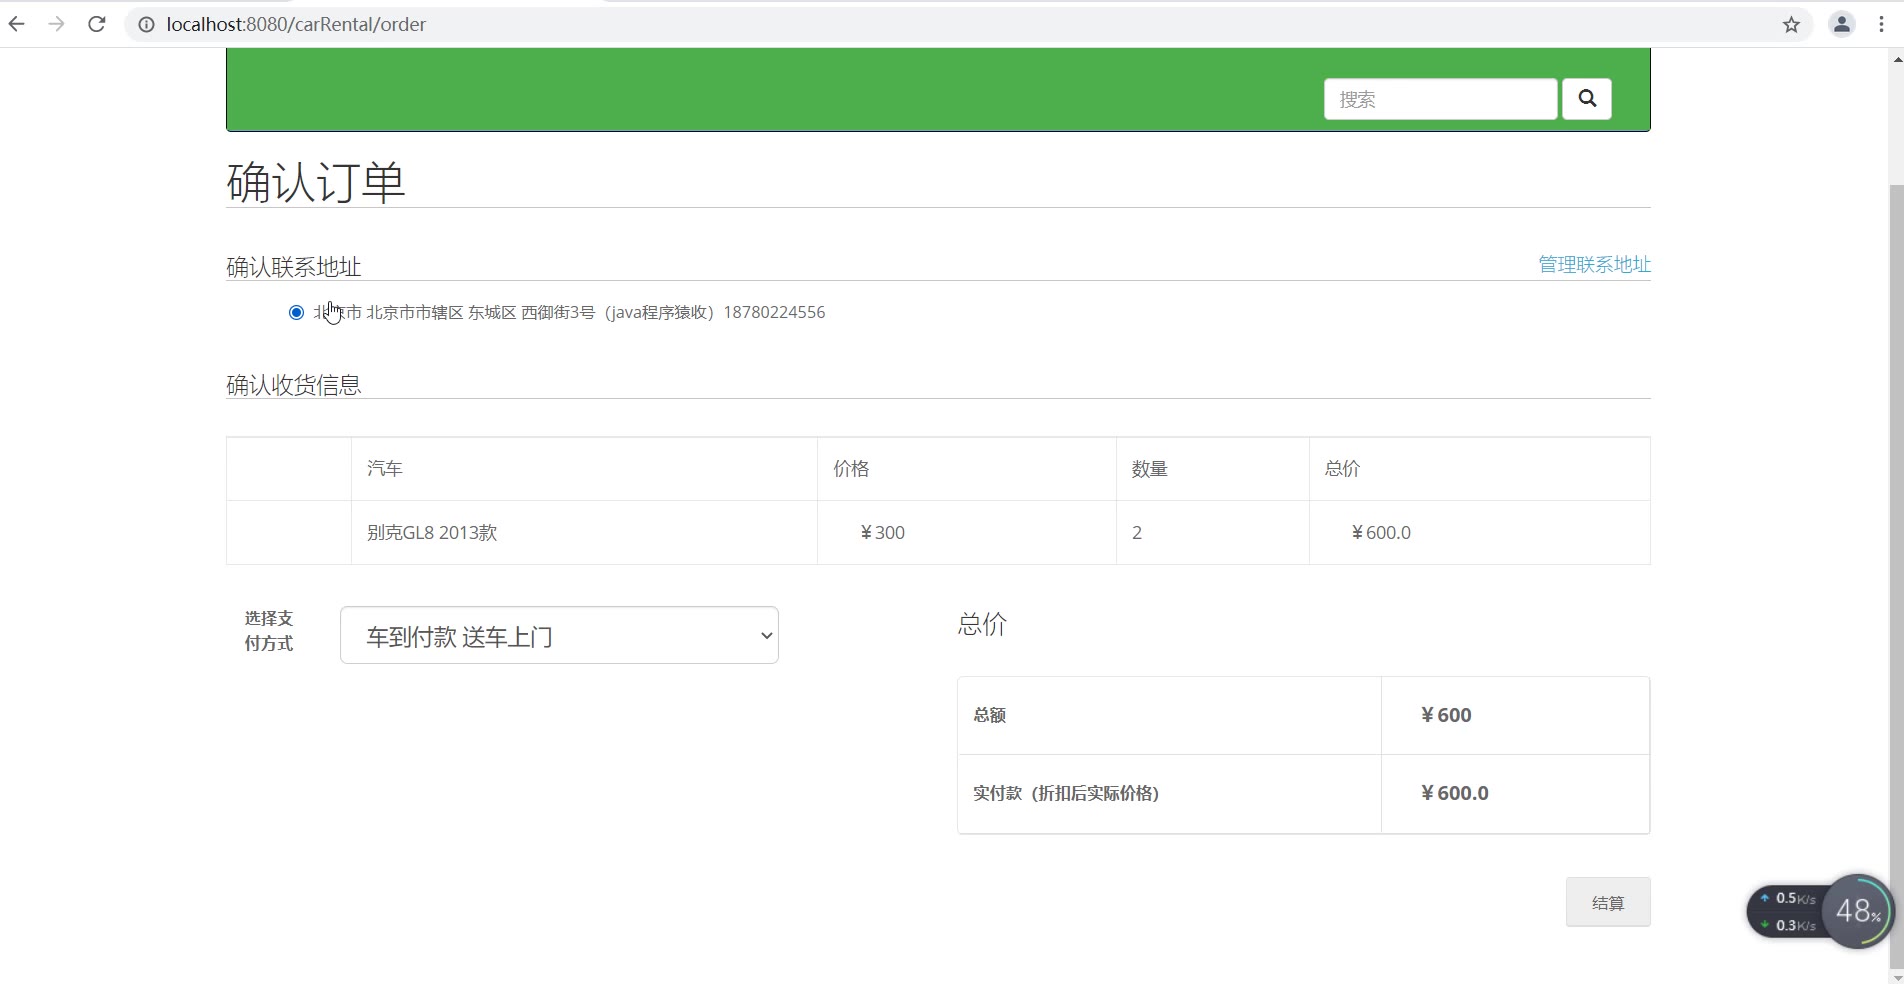Screen dimensions: 1904x984
Task: Click the magnifier search button
Action: coord(1587,98)
